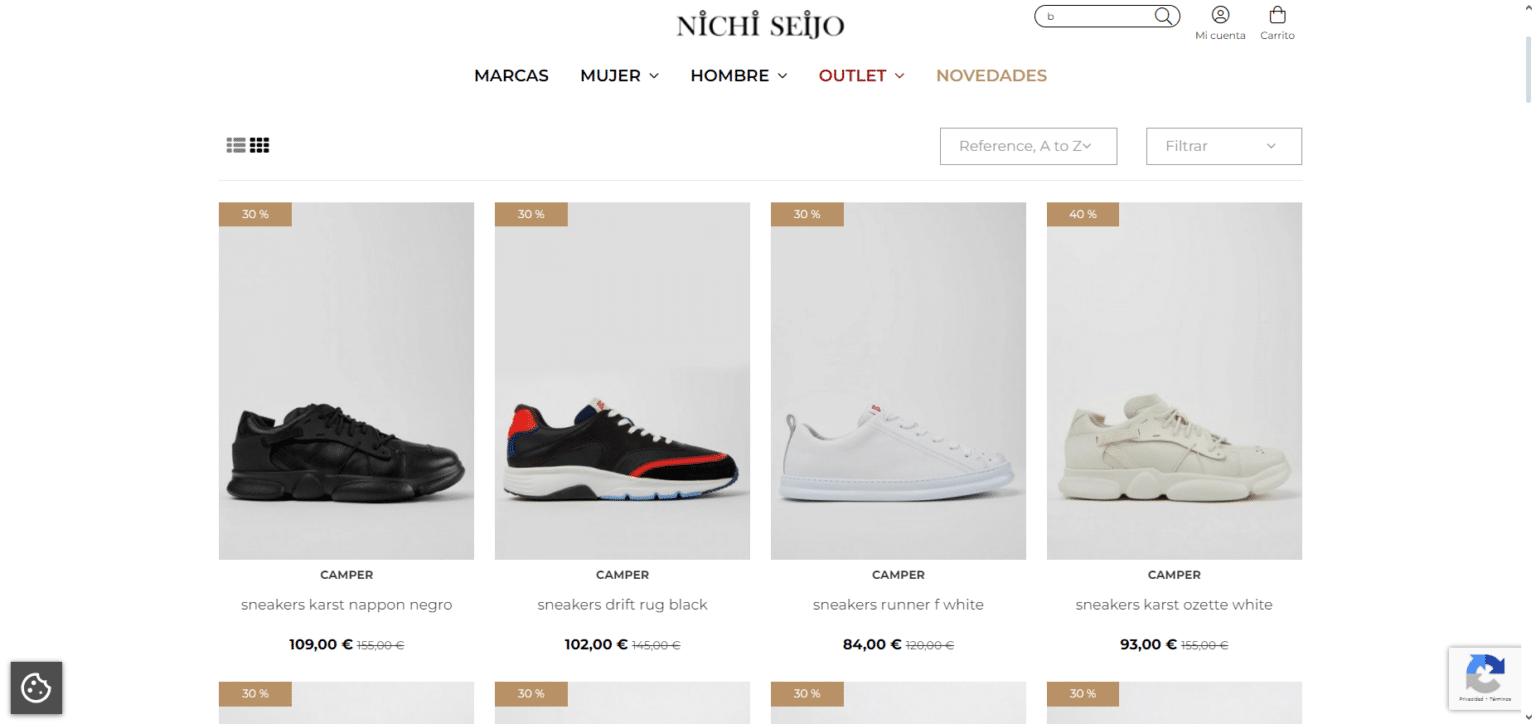Open the MARCAS menu item
The width and height of the screenshot is (1536, 724).
pos(511,76)
